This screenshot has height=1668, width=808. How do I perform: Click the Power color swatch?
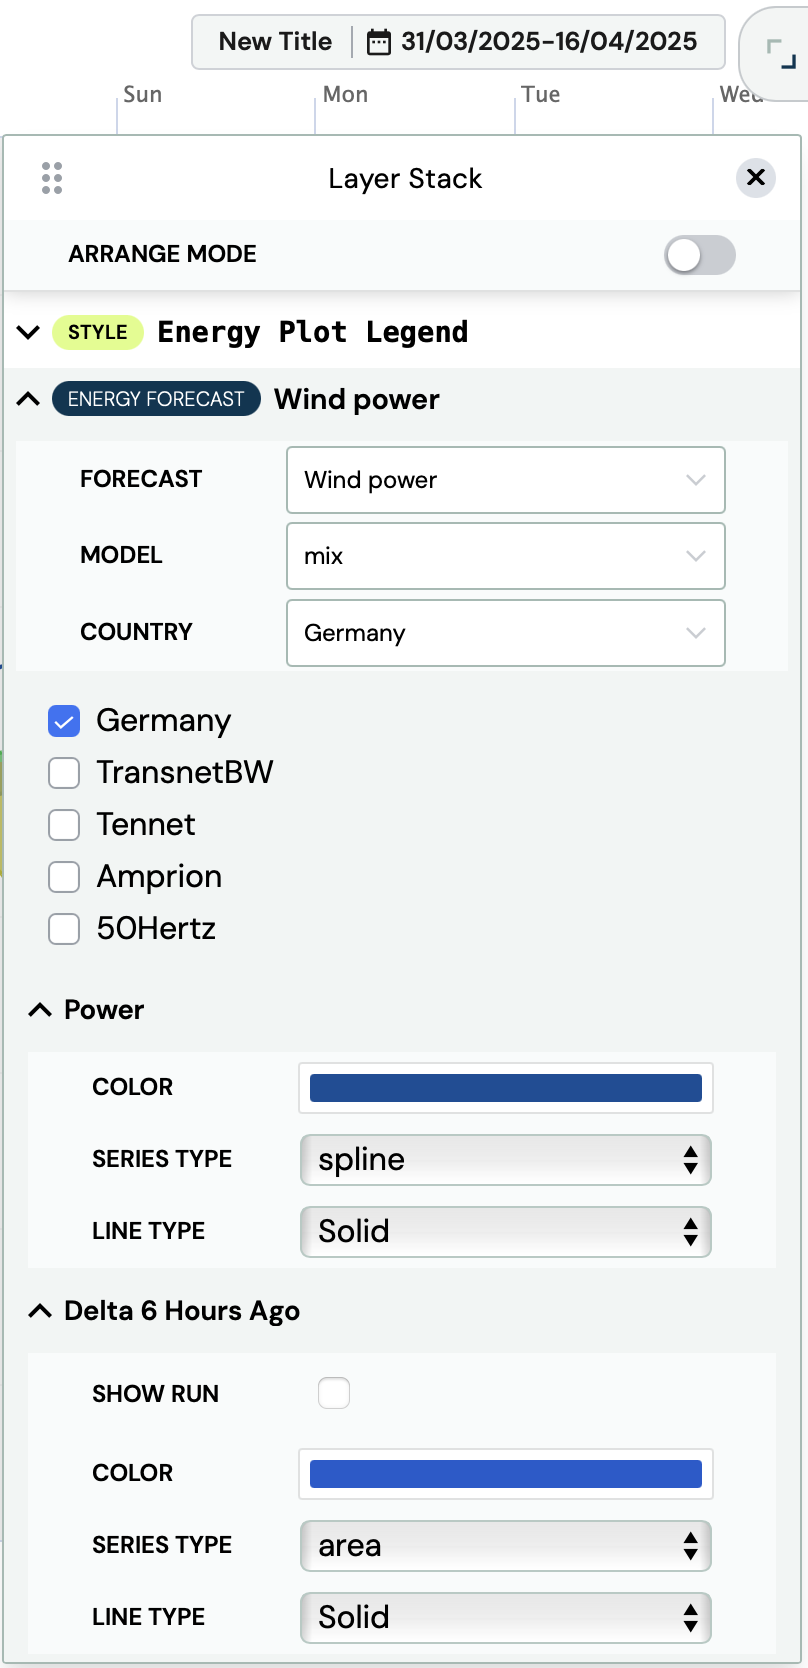point(506,1088)
